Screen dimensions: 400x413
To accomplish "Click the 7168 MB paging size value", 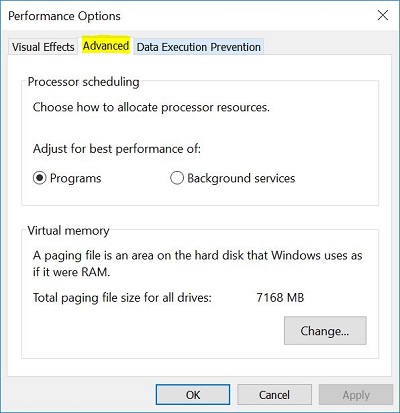I will tap(280, 298).
